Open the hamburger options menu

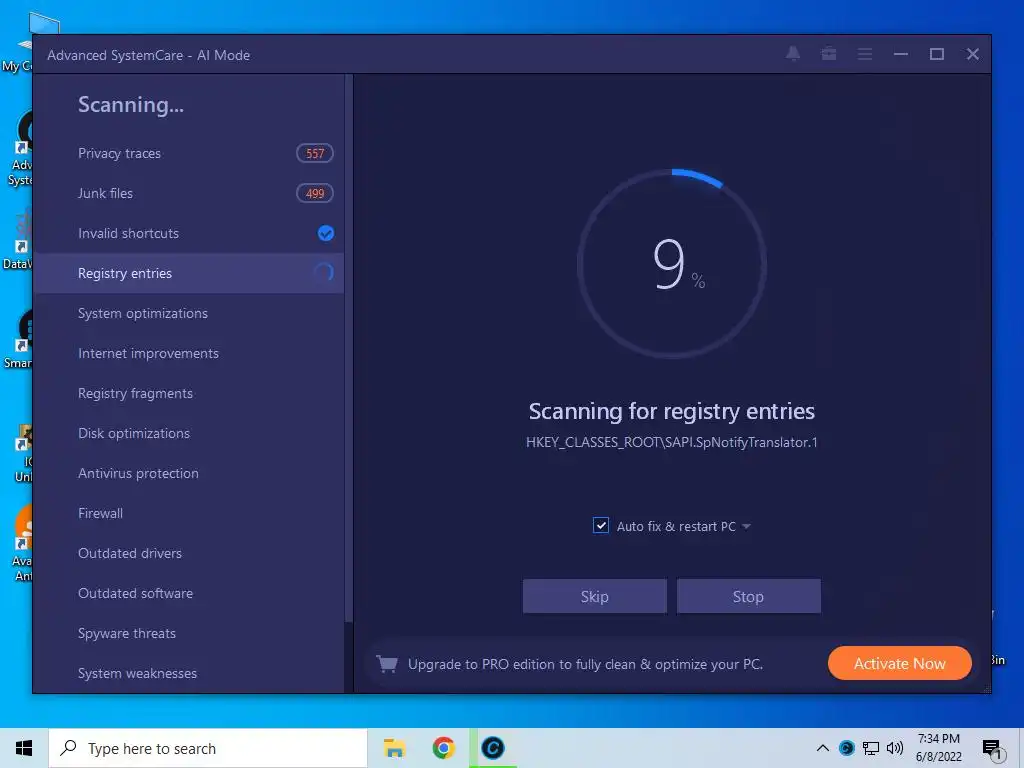pos(865,54)
